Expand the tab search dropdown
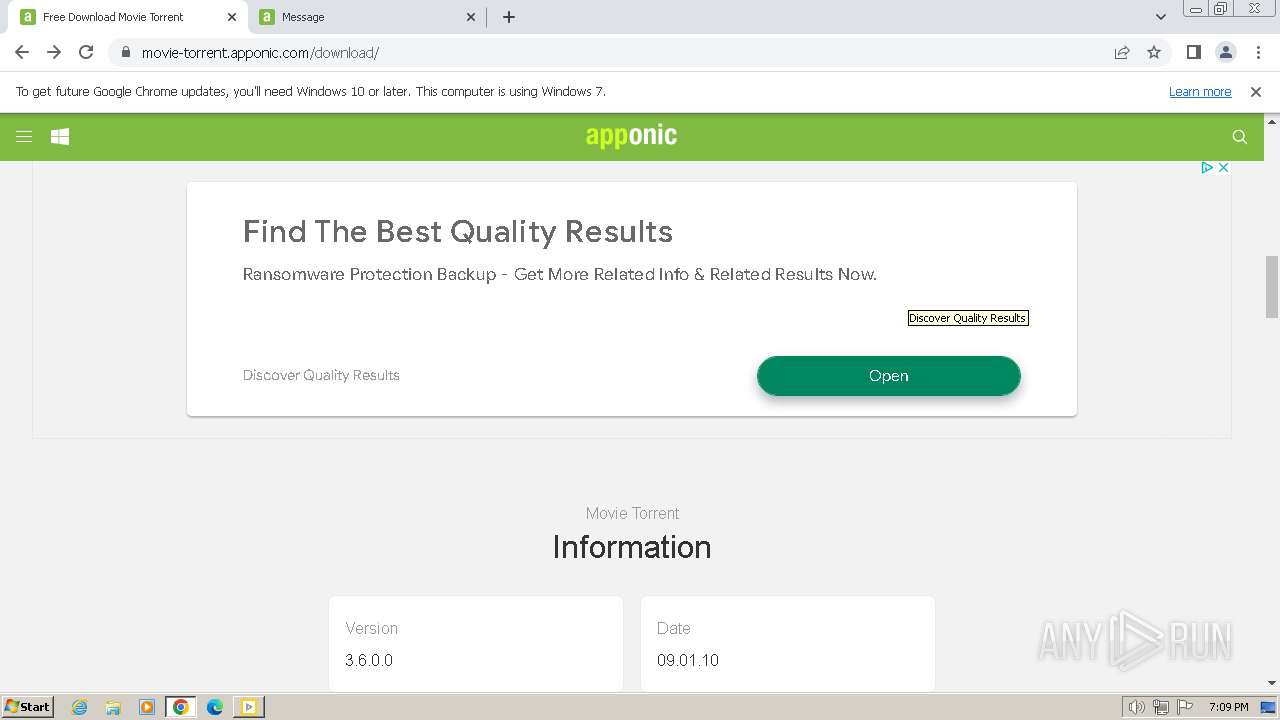1280x720 pixels. point(1161,17)
